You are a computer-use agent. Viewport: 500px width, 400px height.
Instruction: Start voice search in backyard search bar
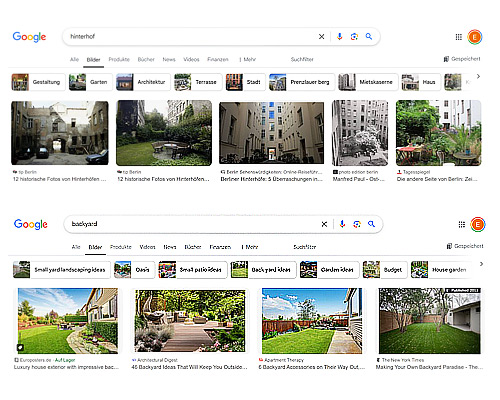click(342, 224)
